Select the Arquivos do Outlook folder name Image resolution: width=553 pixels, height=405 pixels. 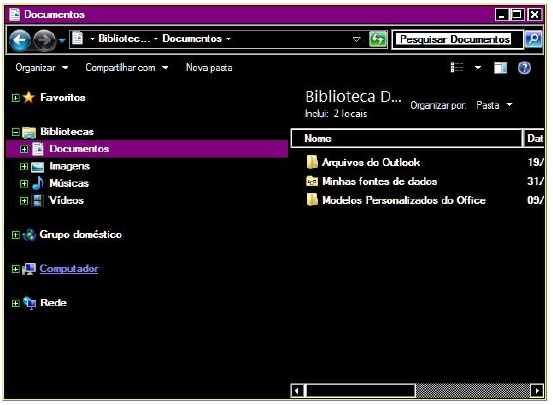point(371,163)
